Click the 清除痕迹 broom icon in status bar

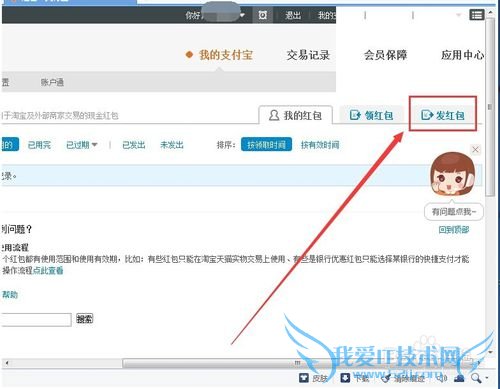coord(386,378)
